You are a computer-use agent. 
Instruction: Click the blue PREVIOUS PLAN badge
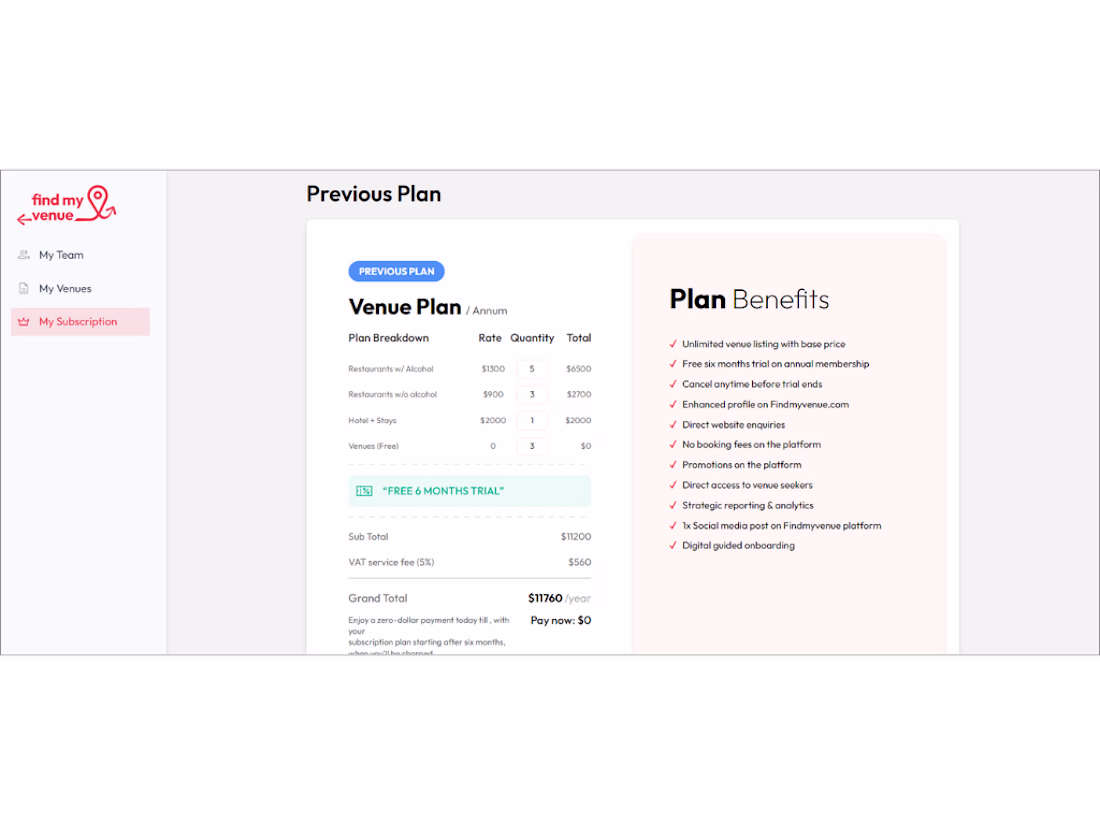pyautogui.click(x=396, y=271)
